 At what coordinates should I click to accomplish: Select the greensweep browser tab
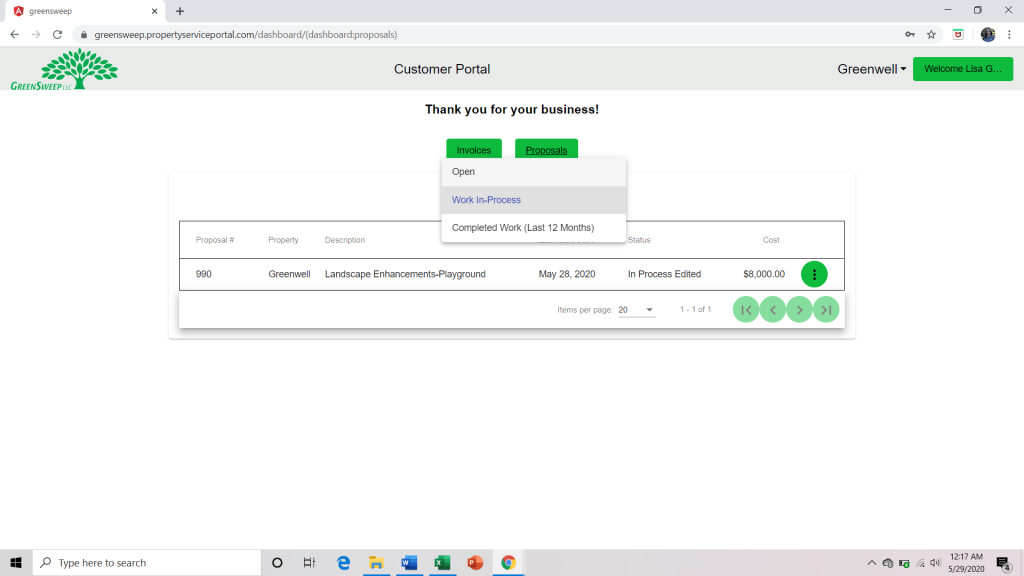coord(83,11)
